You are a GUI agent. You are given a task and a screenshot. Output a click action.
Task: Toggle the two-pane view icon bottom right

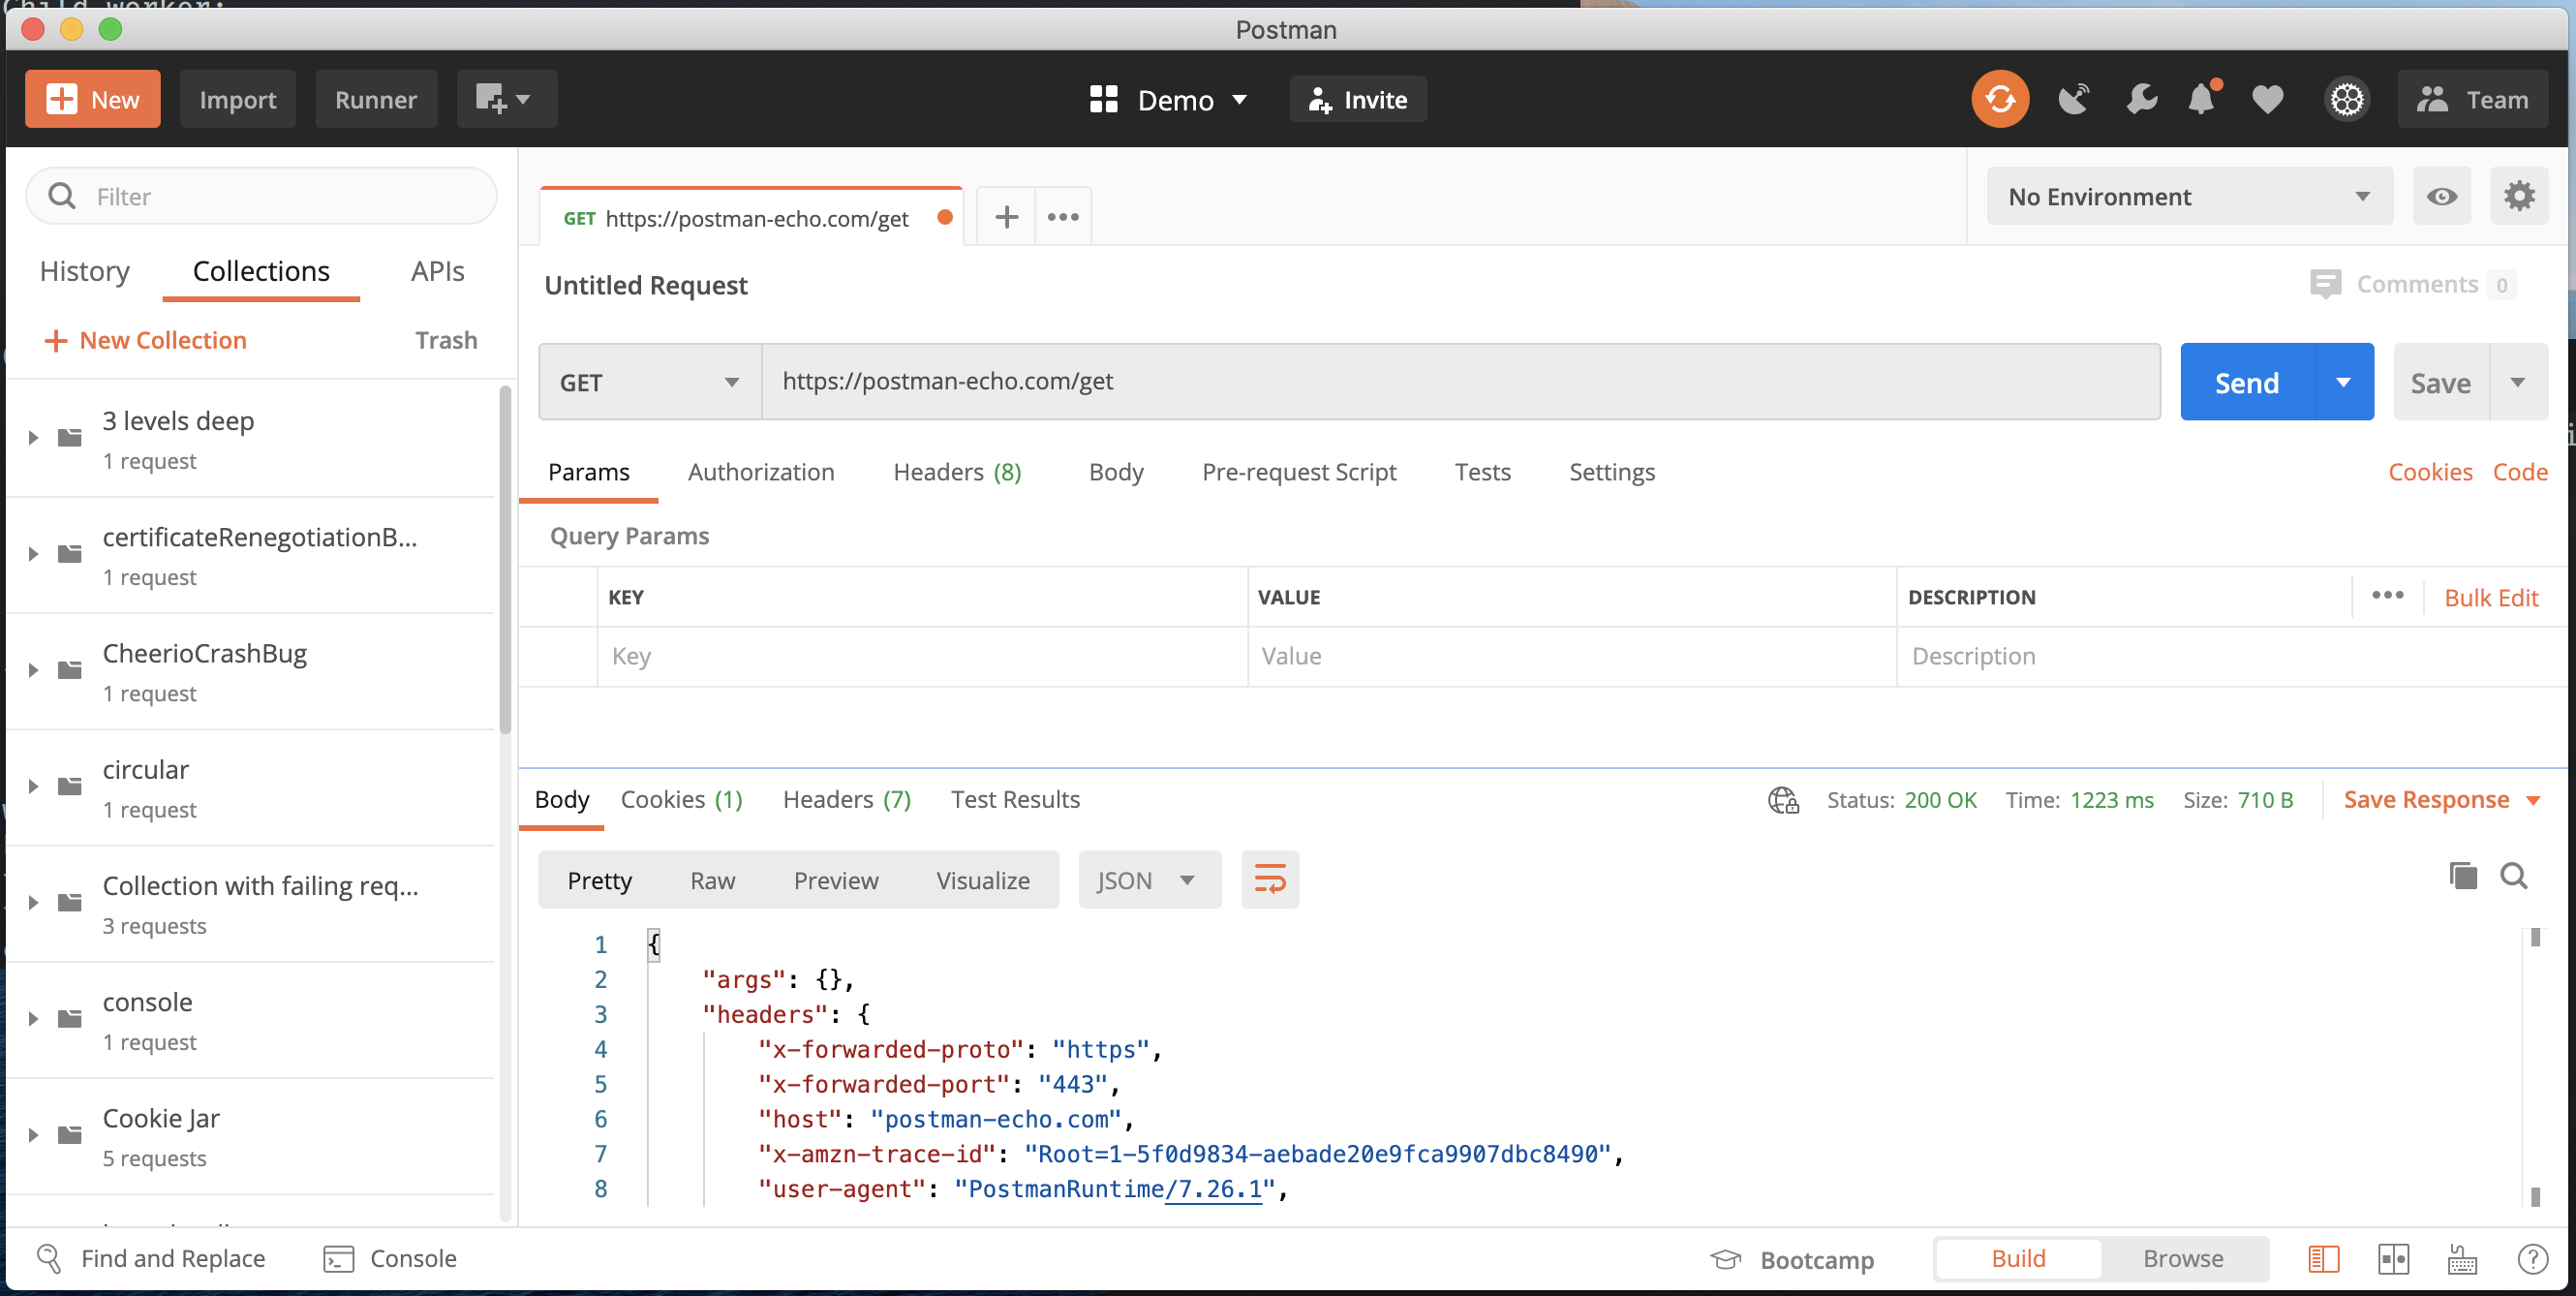point(2395,1258)
